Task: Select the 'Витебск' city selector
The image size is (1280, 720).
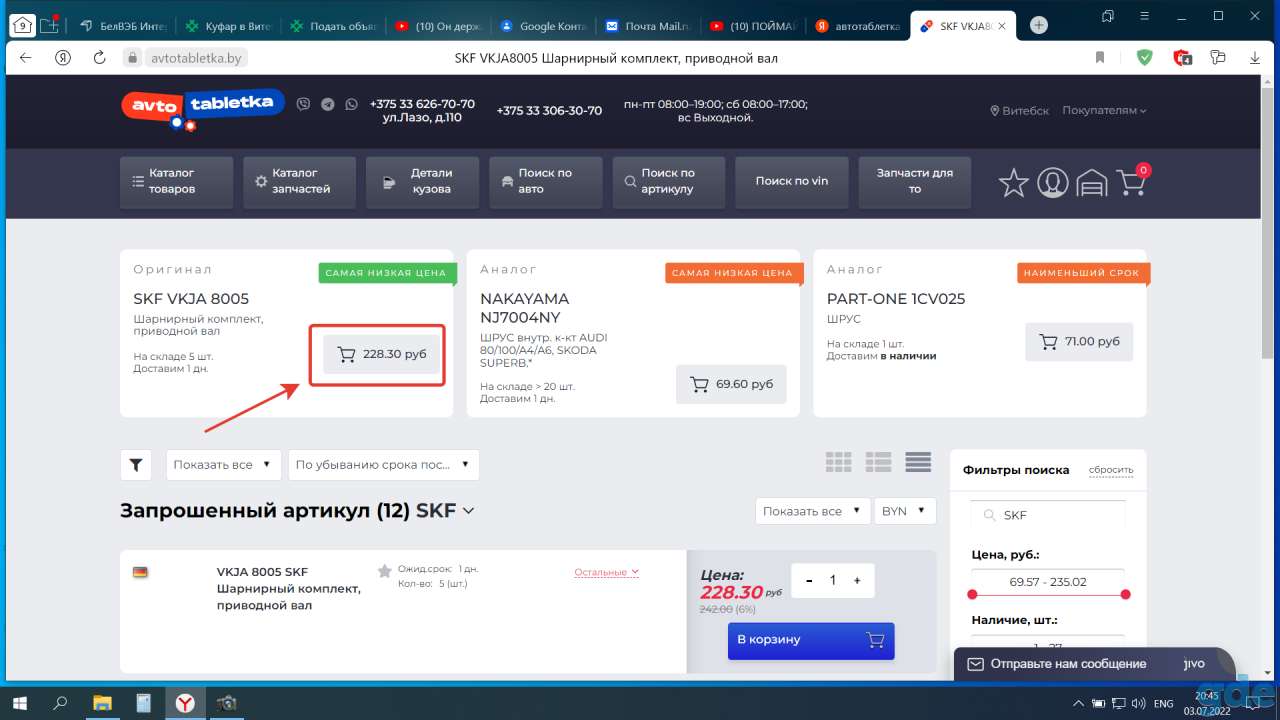Action: (1020, 111)
